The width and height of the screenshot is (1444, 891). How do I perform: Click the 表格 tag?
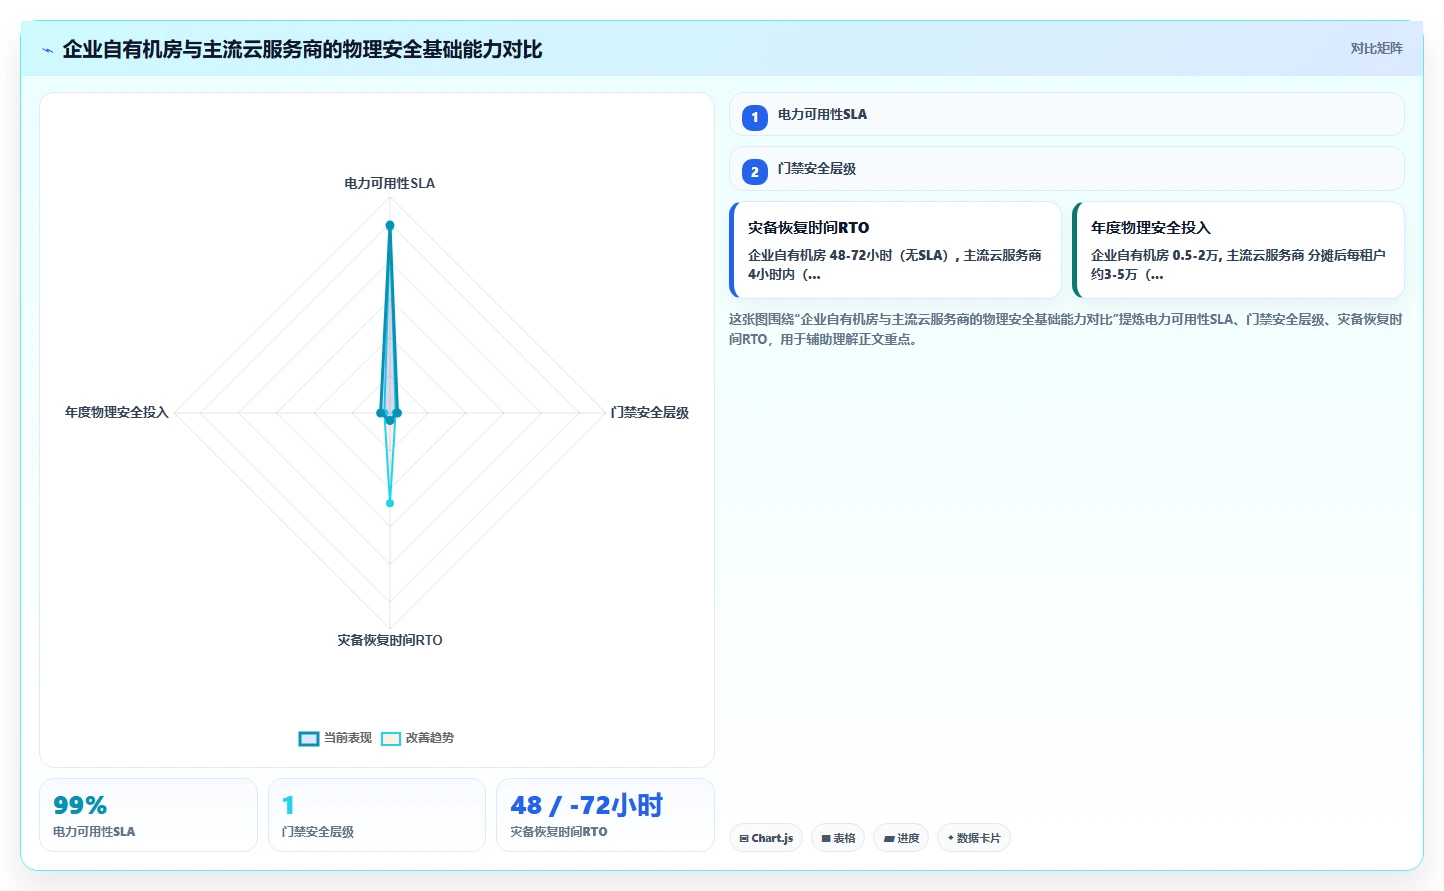pos(838,838)
